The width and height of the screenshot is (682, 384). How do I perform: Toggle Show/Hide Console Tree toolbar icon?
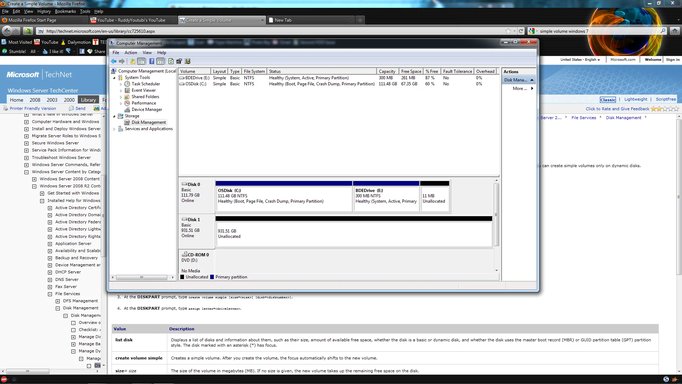(141, 61)
